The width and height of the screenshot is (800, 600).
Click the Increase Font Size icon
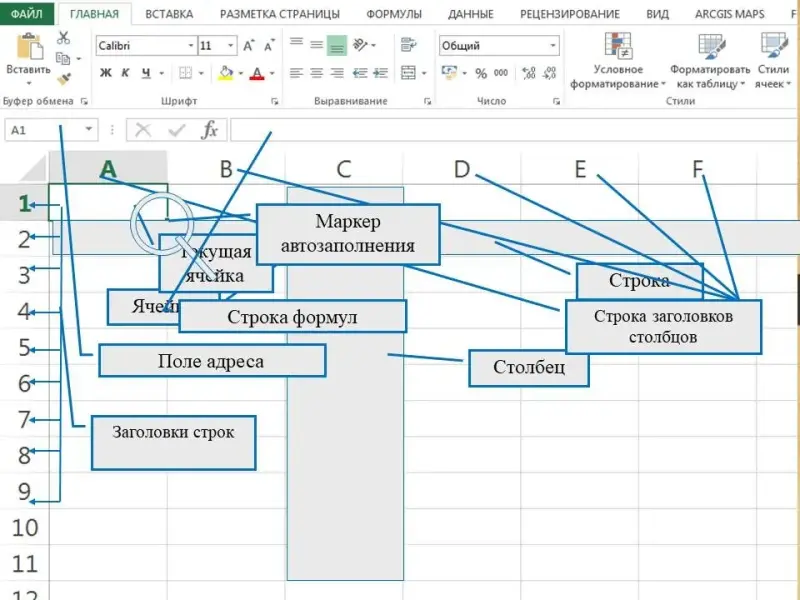click(248, 46)
